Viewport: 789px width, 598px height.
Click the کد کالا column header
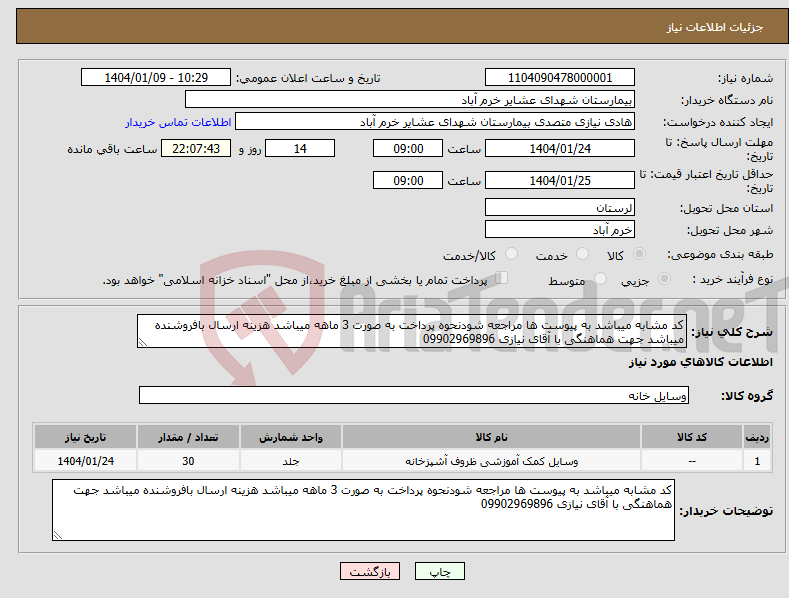click(692, 437)
